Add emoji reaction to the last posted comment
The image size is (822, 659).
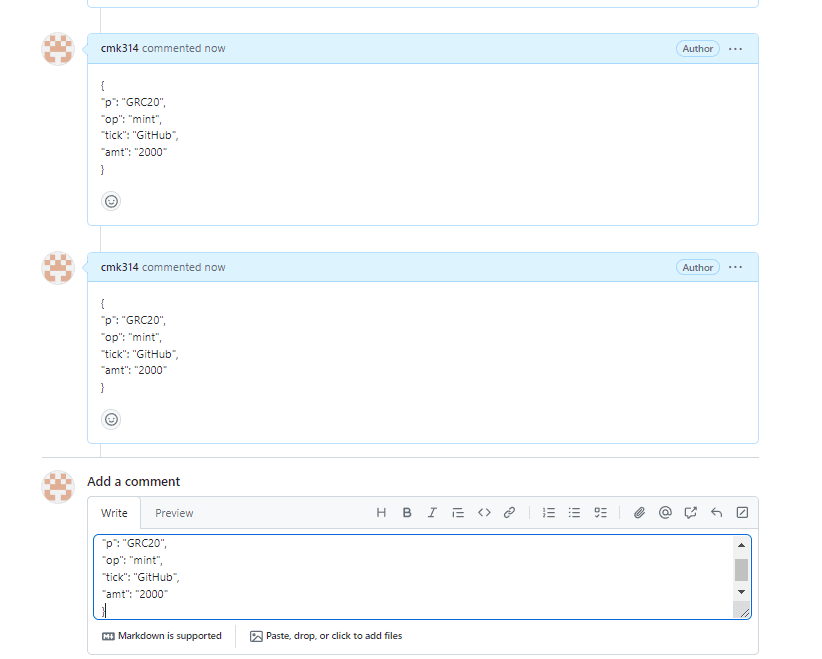pyautogui.click(x=111, y=419)
